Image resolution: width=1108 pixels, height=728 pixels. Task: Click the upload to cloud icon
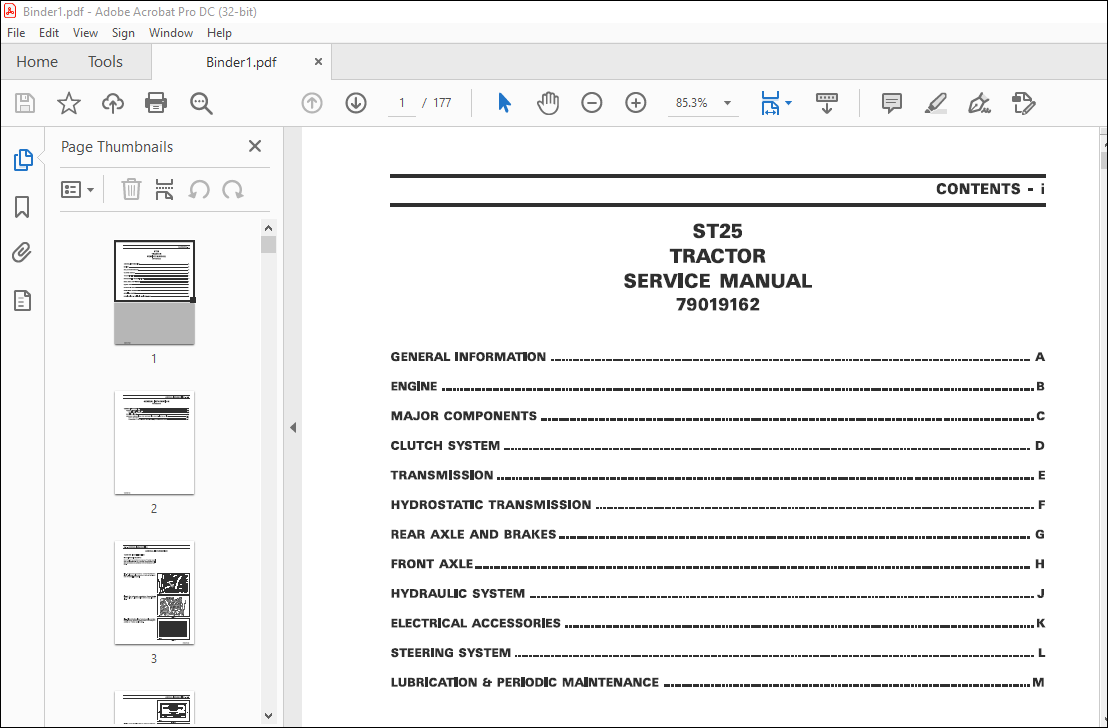tap(112, 103)
